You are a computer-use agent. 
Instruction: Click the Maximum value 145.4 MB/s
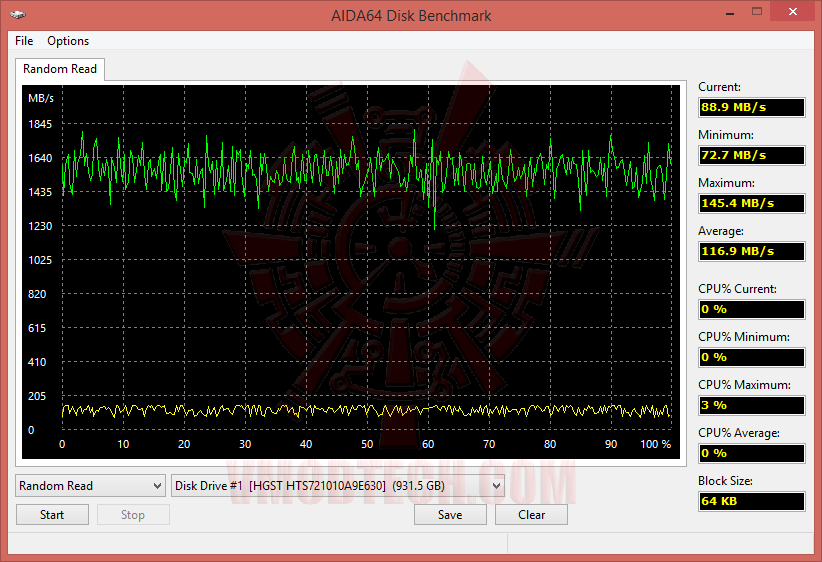click(751, 203)
